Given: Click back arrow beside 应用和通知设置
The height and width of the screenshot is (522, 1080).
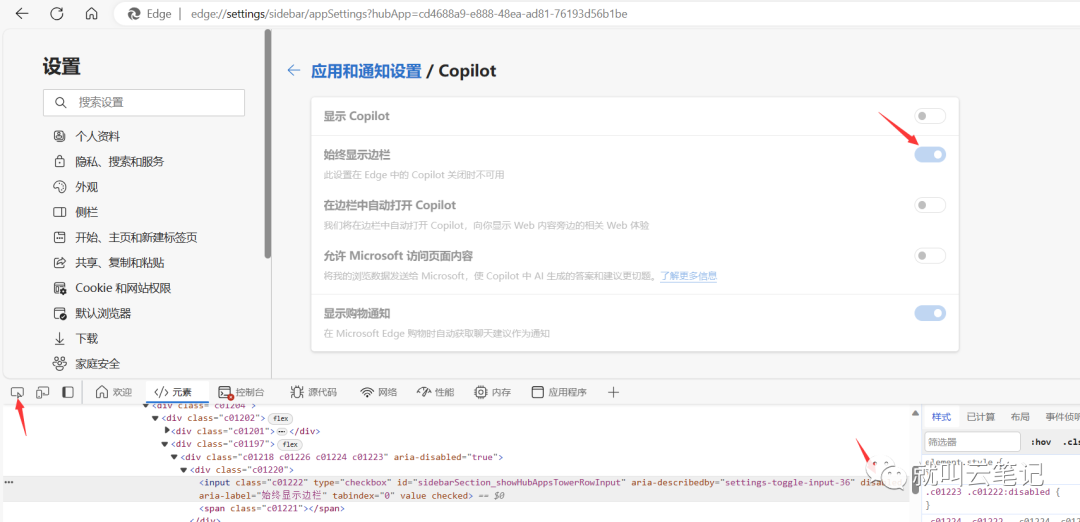Looking at the screenshot, I should point(294,70).
